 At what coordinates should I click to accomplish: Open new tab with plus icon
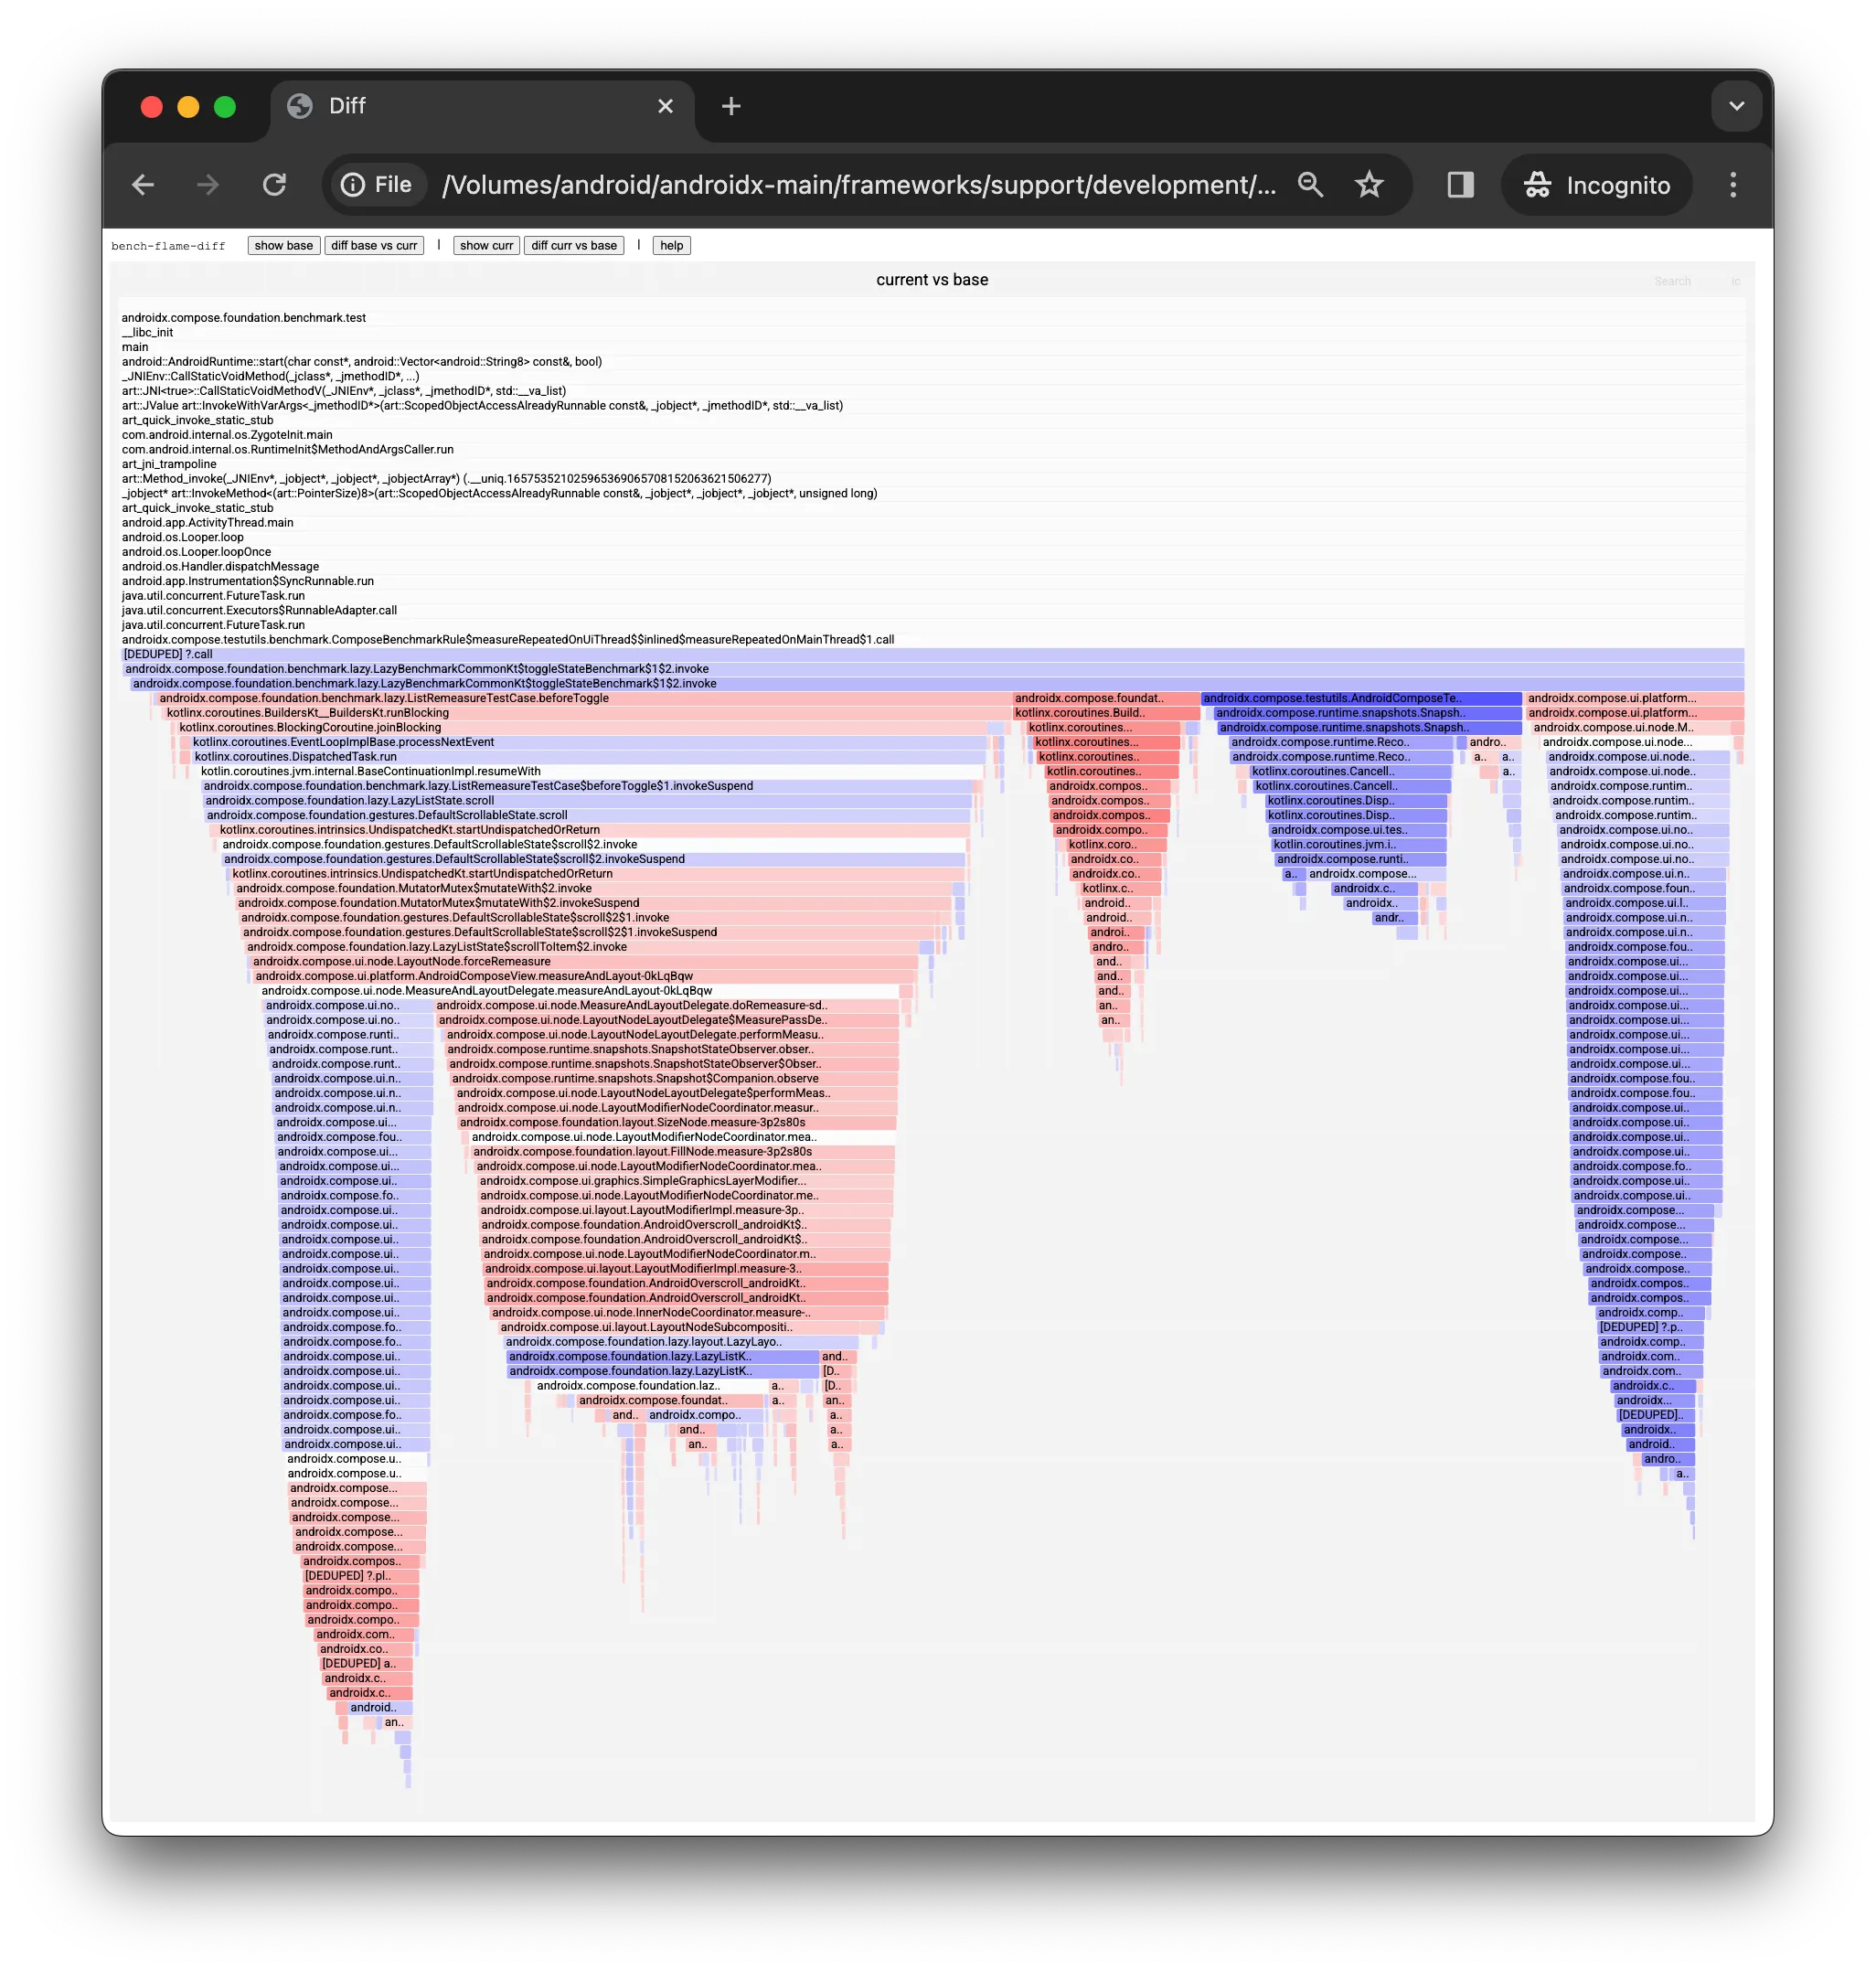pyautogui.click(x=731, y=106)
